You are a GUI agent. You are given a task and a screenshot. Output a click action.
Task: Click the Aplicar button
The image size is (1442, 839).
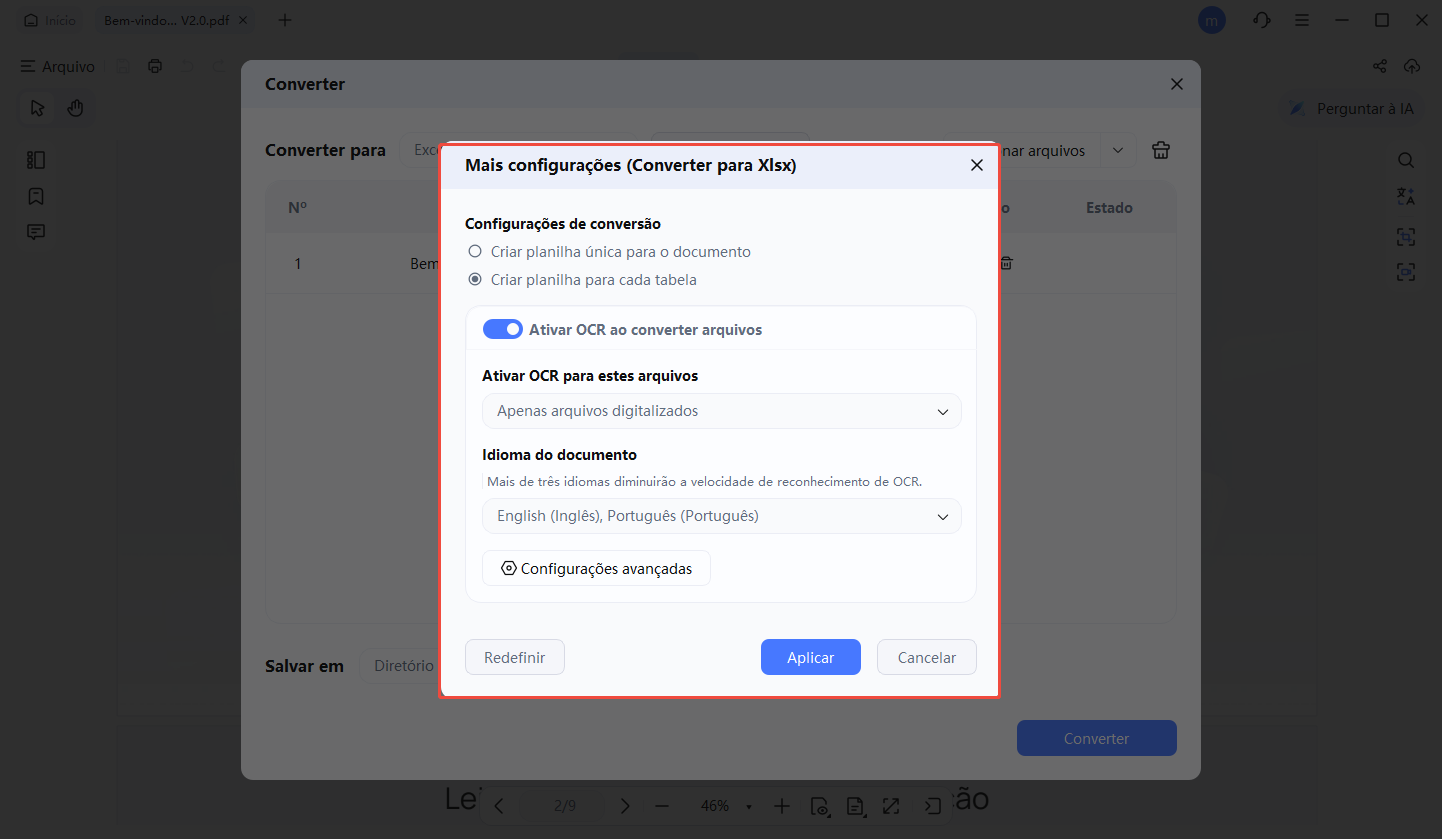pos(810,657)
